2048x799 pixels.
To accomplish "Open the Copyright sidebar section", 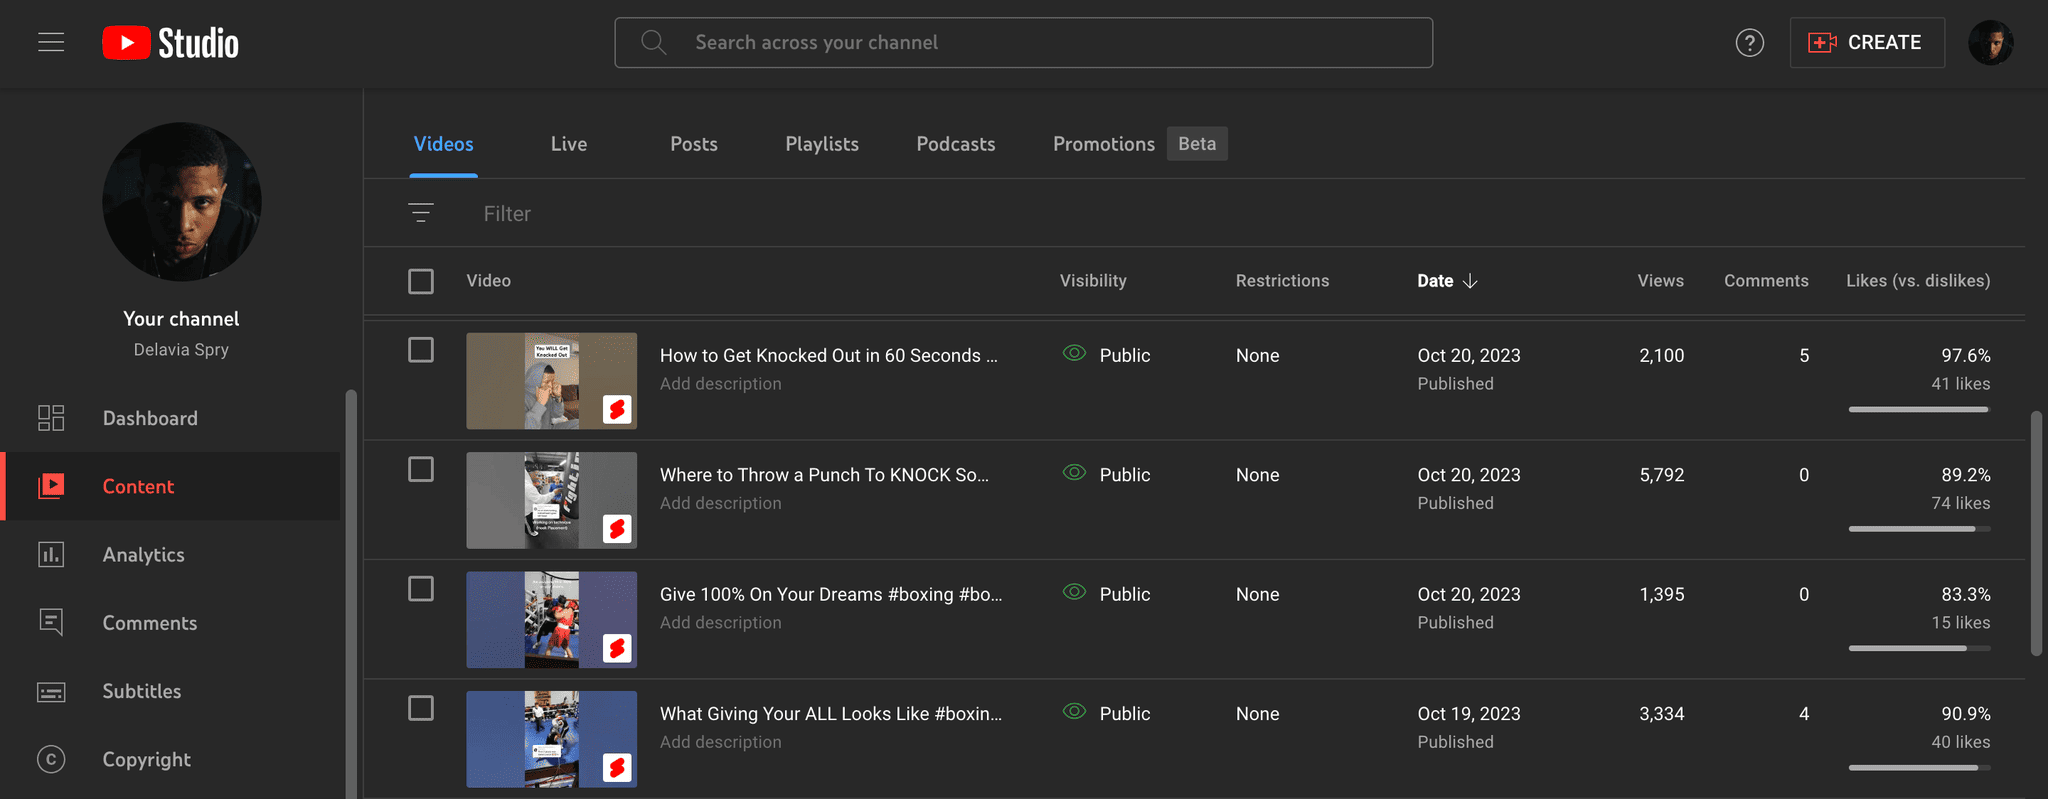I will coord(146,759).
